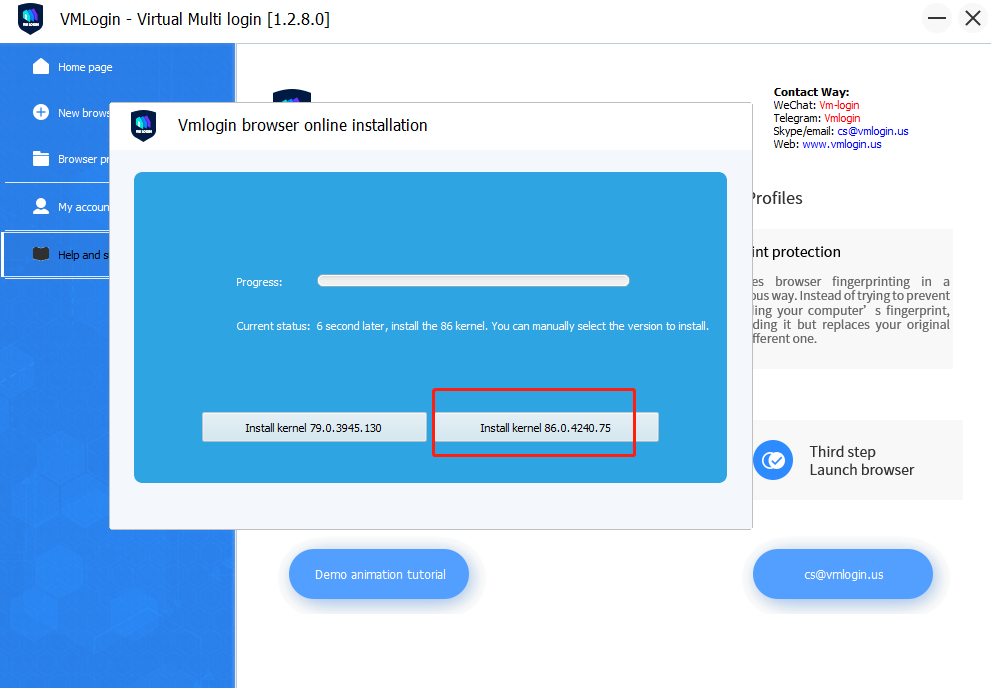This screenshot has width=991, height=688.
Task: Close the VMLogin window
Action: pos(973,18)
